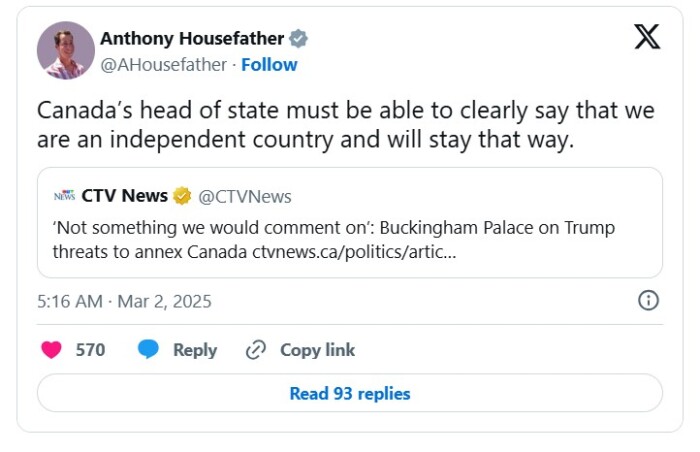Click the CTV News logo avatar
Viewport: 700px width, 452px height.
point(65,196)
